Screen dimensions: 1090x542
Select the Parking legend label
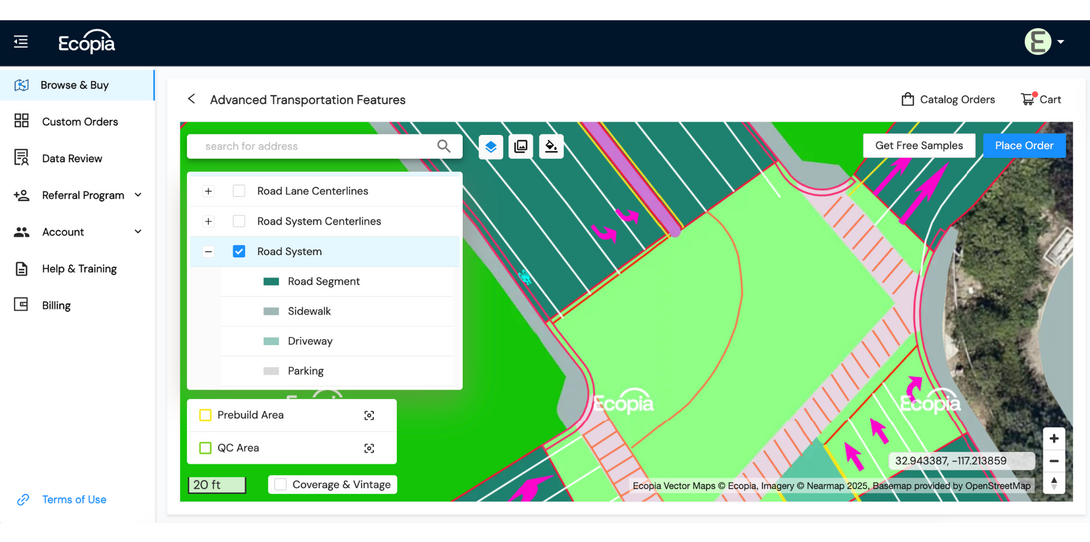306,371
